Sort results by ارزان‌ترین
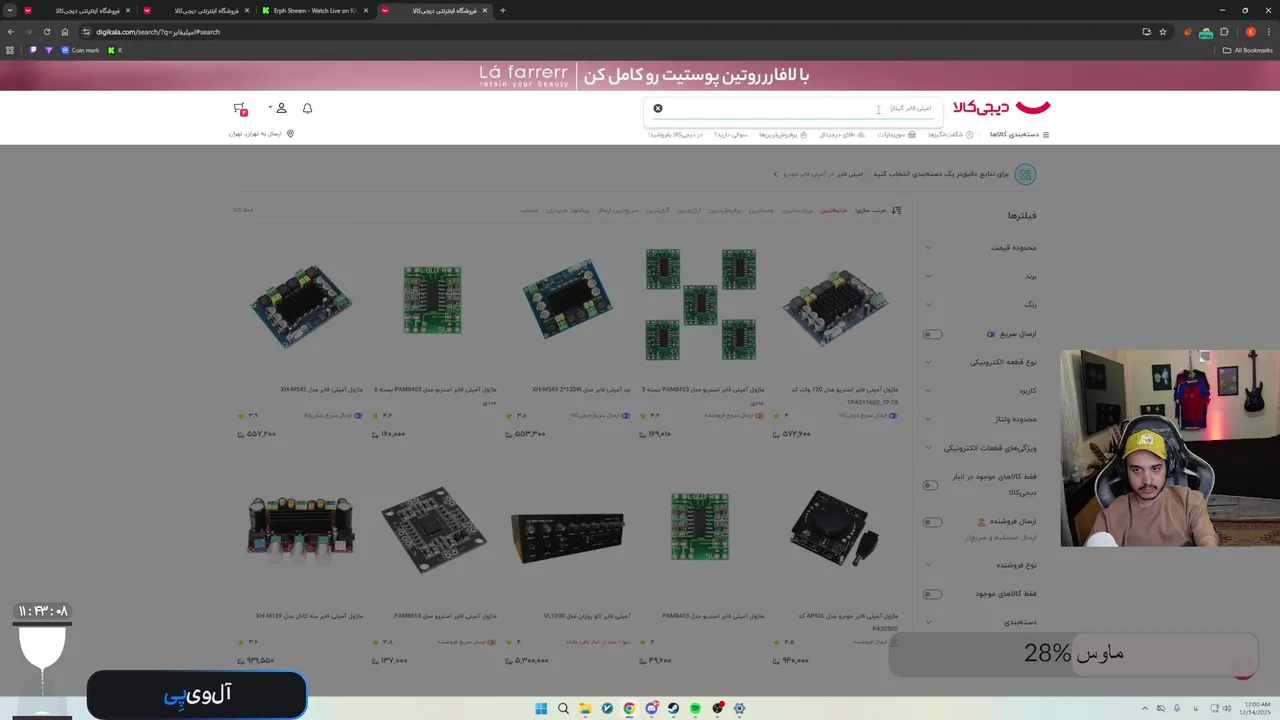 pyautogui.click(x=689, y=210)
